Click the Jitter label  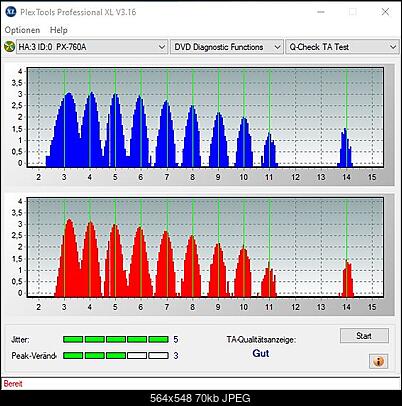coord(20,340)
